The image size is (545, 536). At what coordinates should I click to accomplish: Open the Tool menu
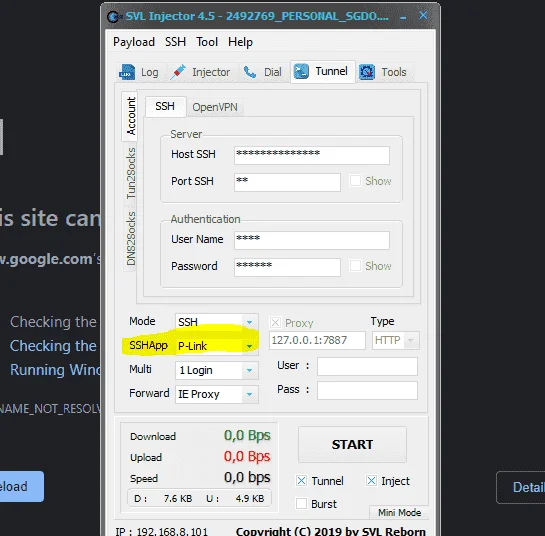[x=207, y=42]
